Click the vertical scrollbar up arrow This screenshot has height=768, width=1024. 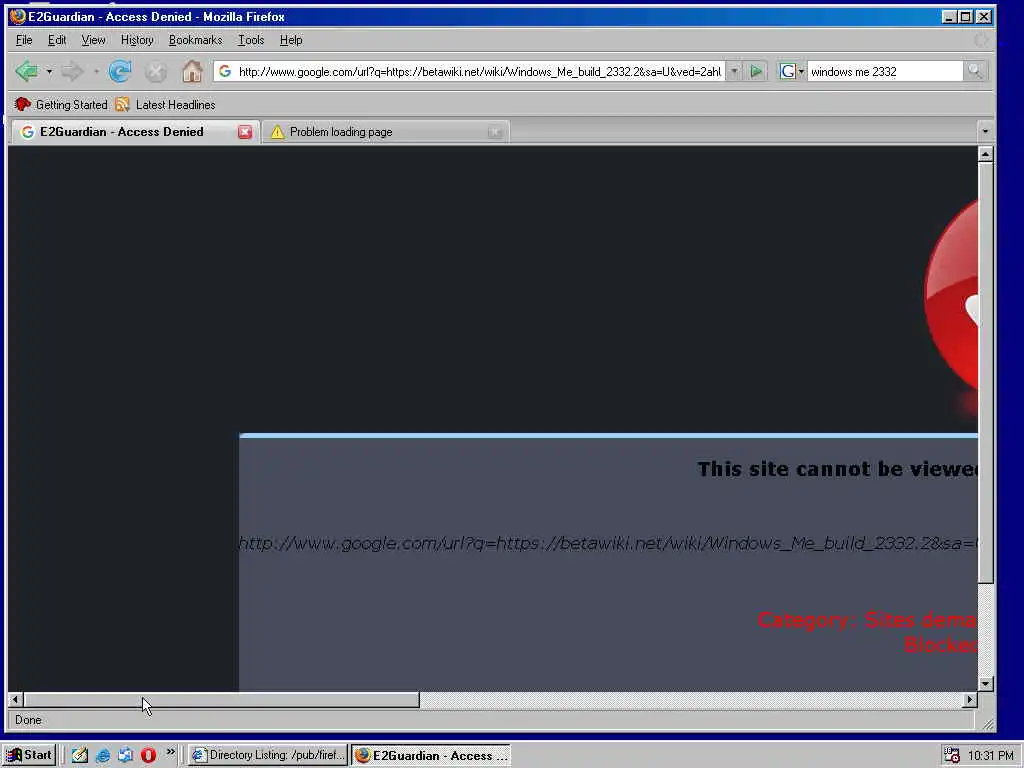pos(985,154)
